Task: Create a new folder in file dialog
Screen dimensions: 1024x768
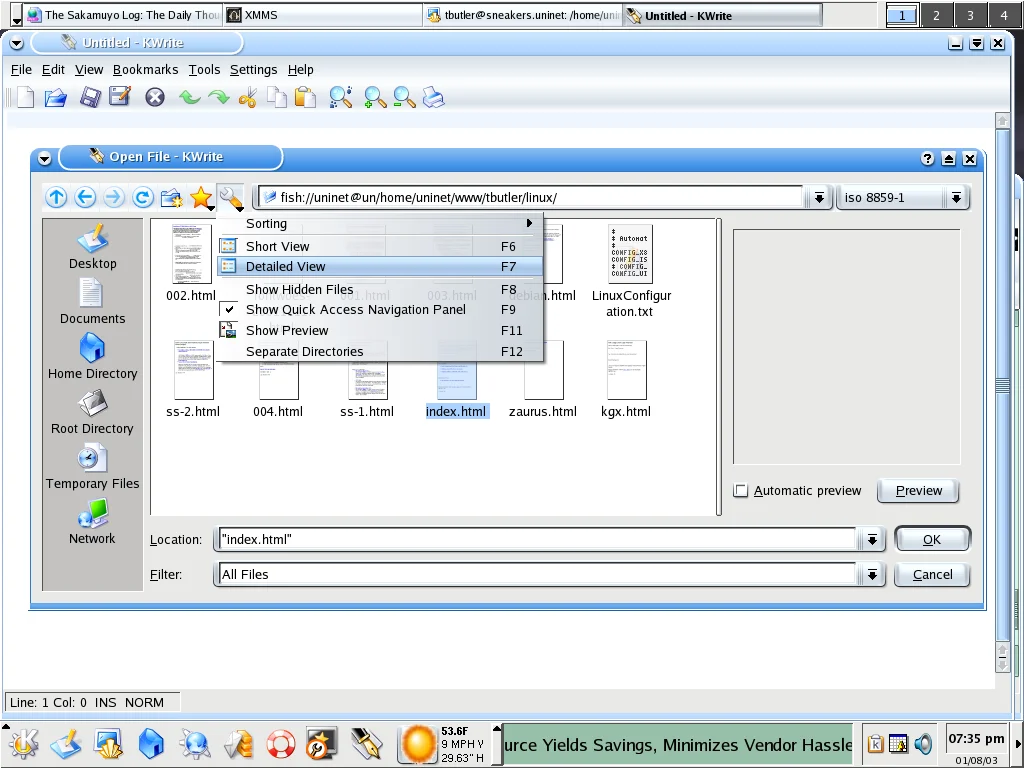Action: pyautogui.click(x=172, y=198)
